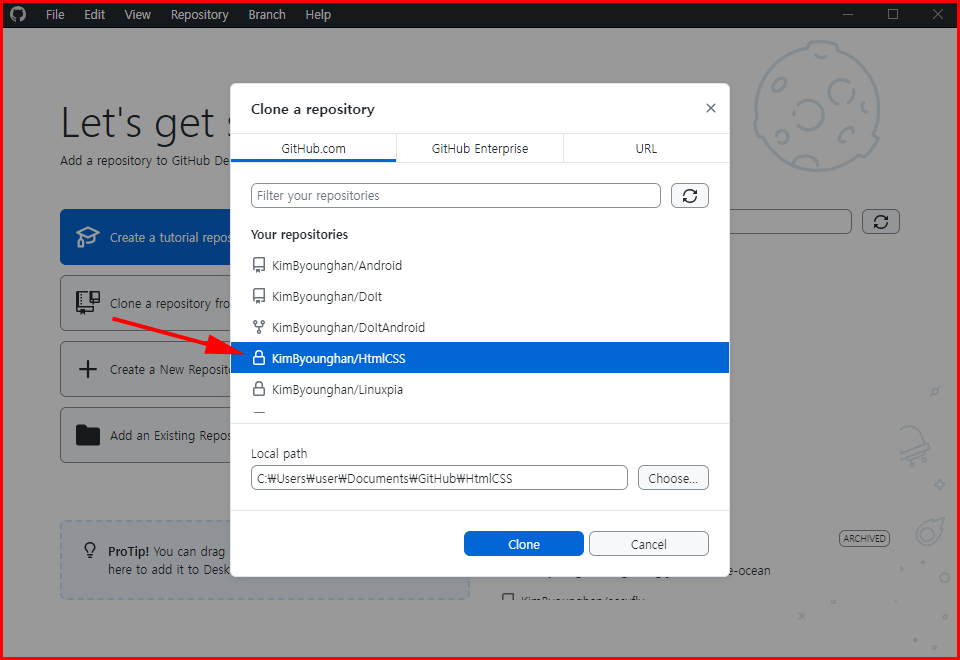Select the KimByounghan/DoIt repository
The width and height of the screenshot is (960, 660).
479,296
